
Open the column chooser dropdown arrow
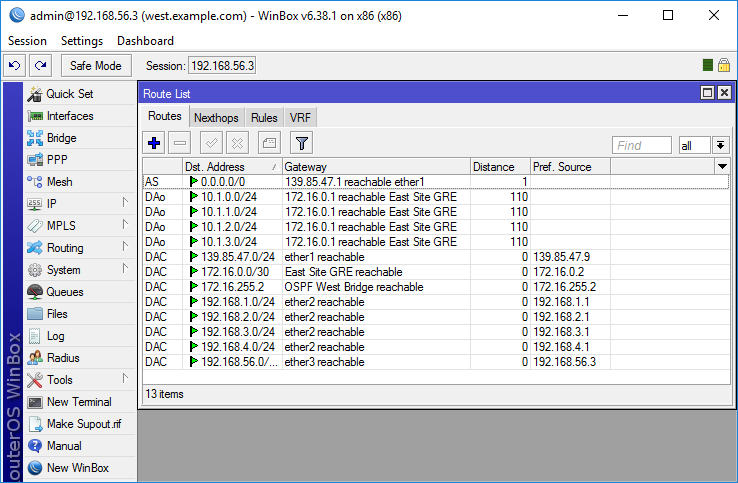click(x=722, y=166)
